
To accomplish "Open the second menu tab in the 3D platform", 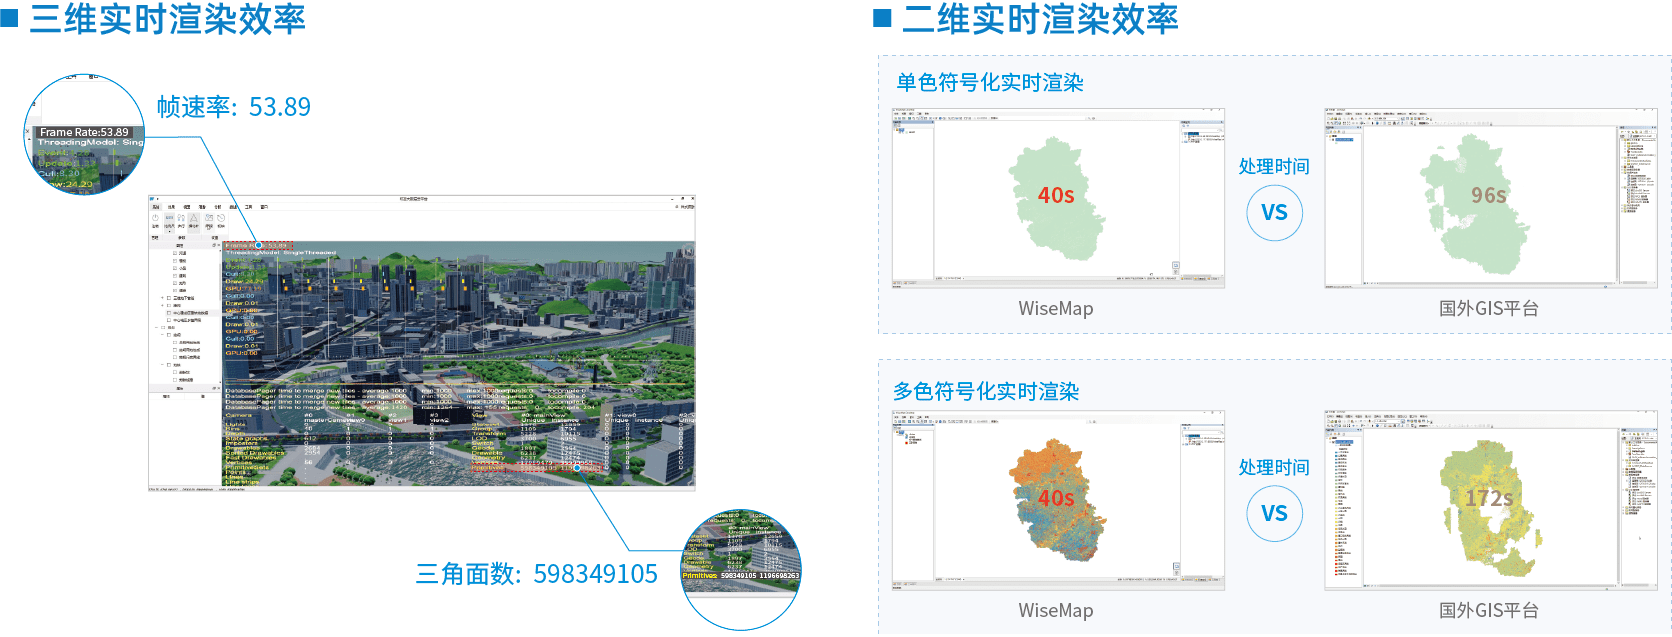I will (171, 207).
